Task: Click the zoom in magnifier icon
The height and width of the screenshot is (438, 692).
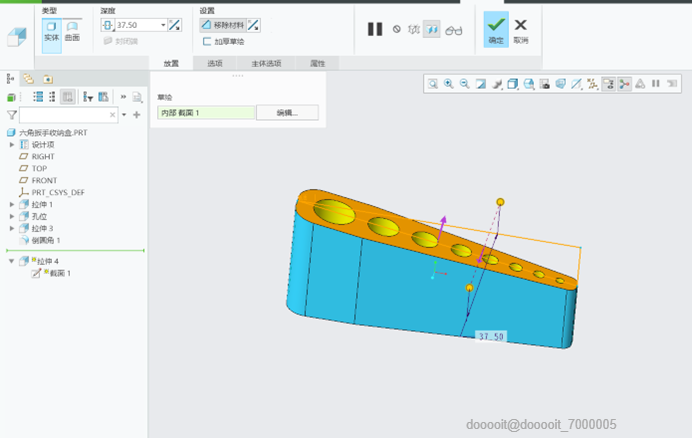Action: pyautogui.click(x=449, y=83)
